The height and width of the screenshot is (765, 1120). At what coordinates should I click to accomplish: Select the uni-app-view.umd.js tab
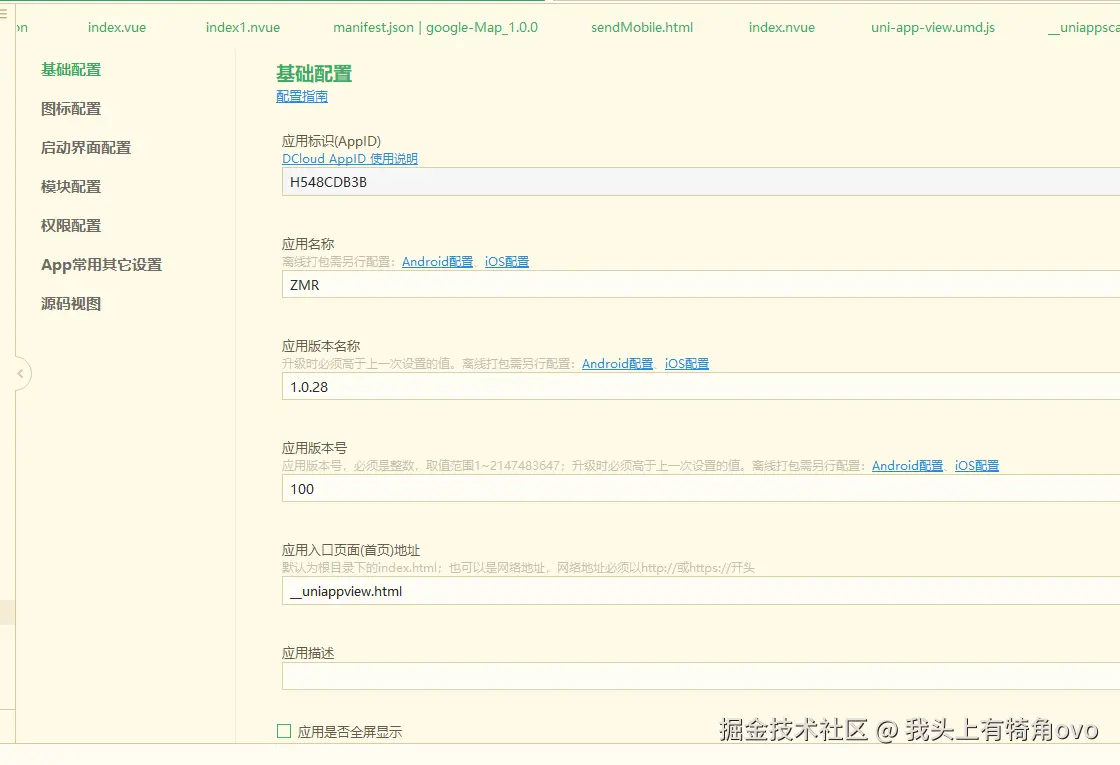click(x=933, y=27)
